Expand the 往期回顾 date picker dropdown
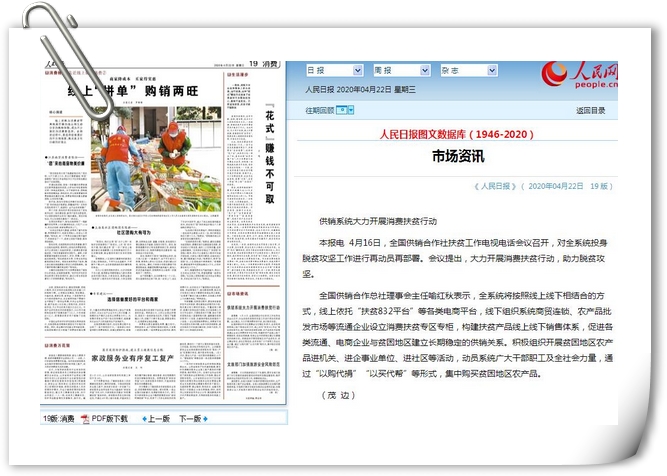 point(351,110)
